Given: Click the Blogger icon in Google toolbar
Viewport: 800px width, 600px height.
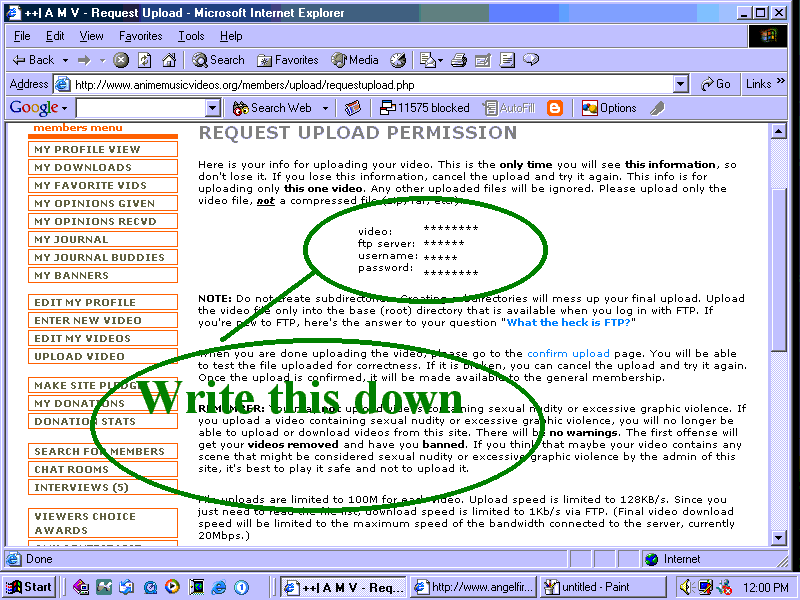Looking at the screenshot, I should 555,108.
